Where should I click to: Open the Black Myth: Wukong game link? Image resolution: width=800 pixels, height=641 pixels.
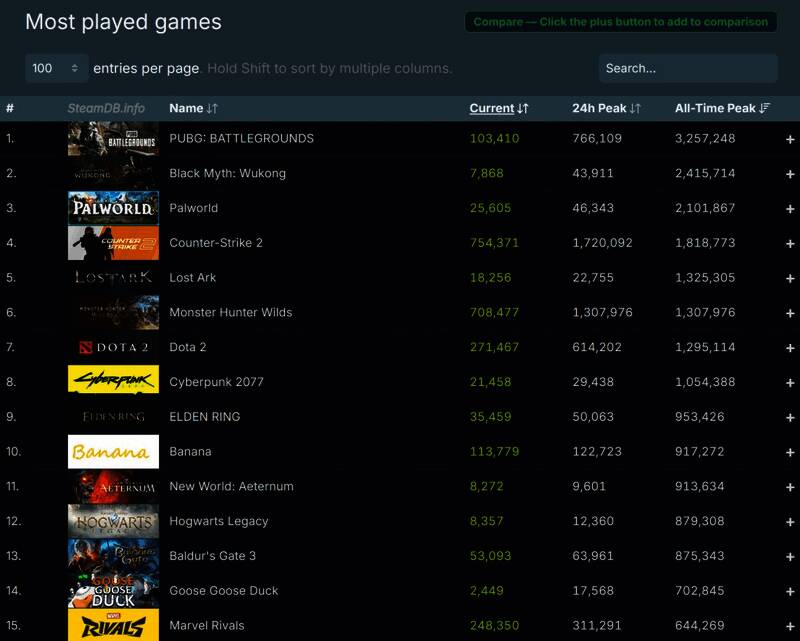tap(227, 173)
